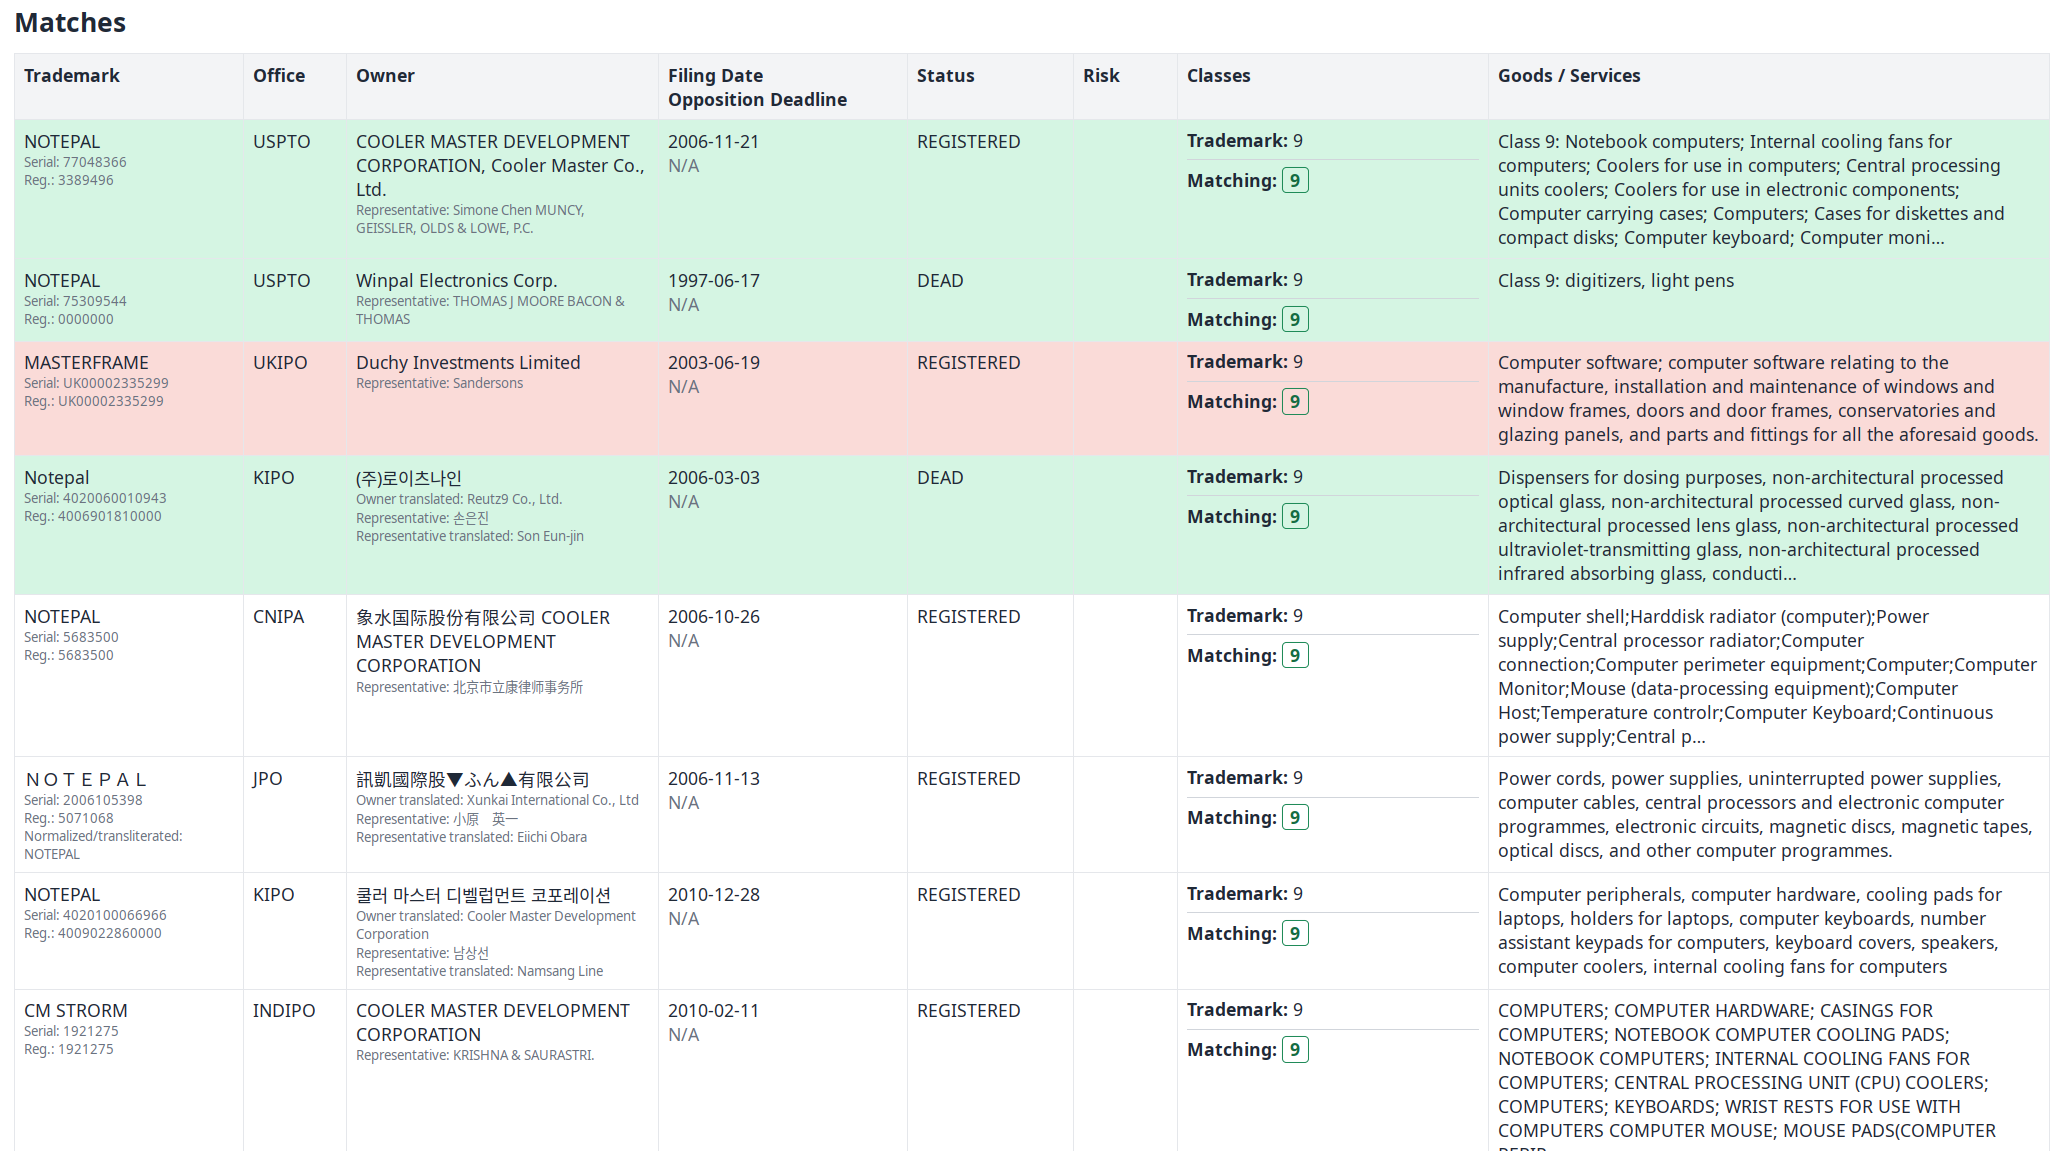Click representative KRISHNA & SAURASTRI
The width and height of the screenshot is (2052, 1151).
pyautogui.click(x=523, y=1055)
